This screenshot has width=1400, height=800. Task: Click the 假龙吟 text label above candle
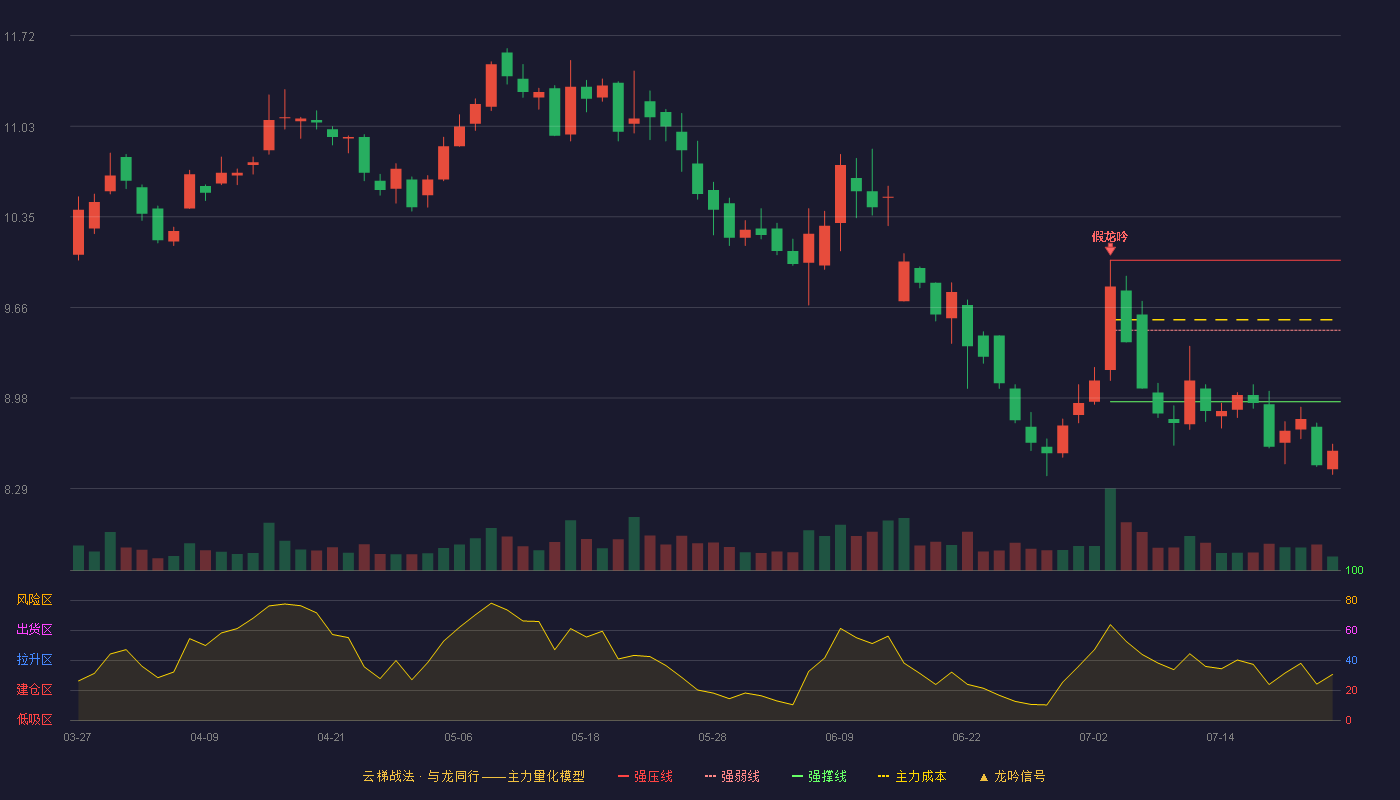point(1110,236)
